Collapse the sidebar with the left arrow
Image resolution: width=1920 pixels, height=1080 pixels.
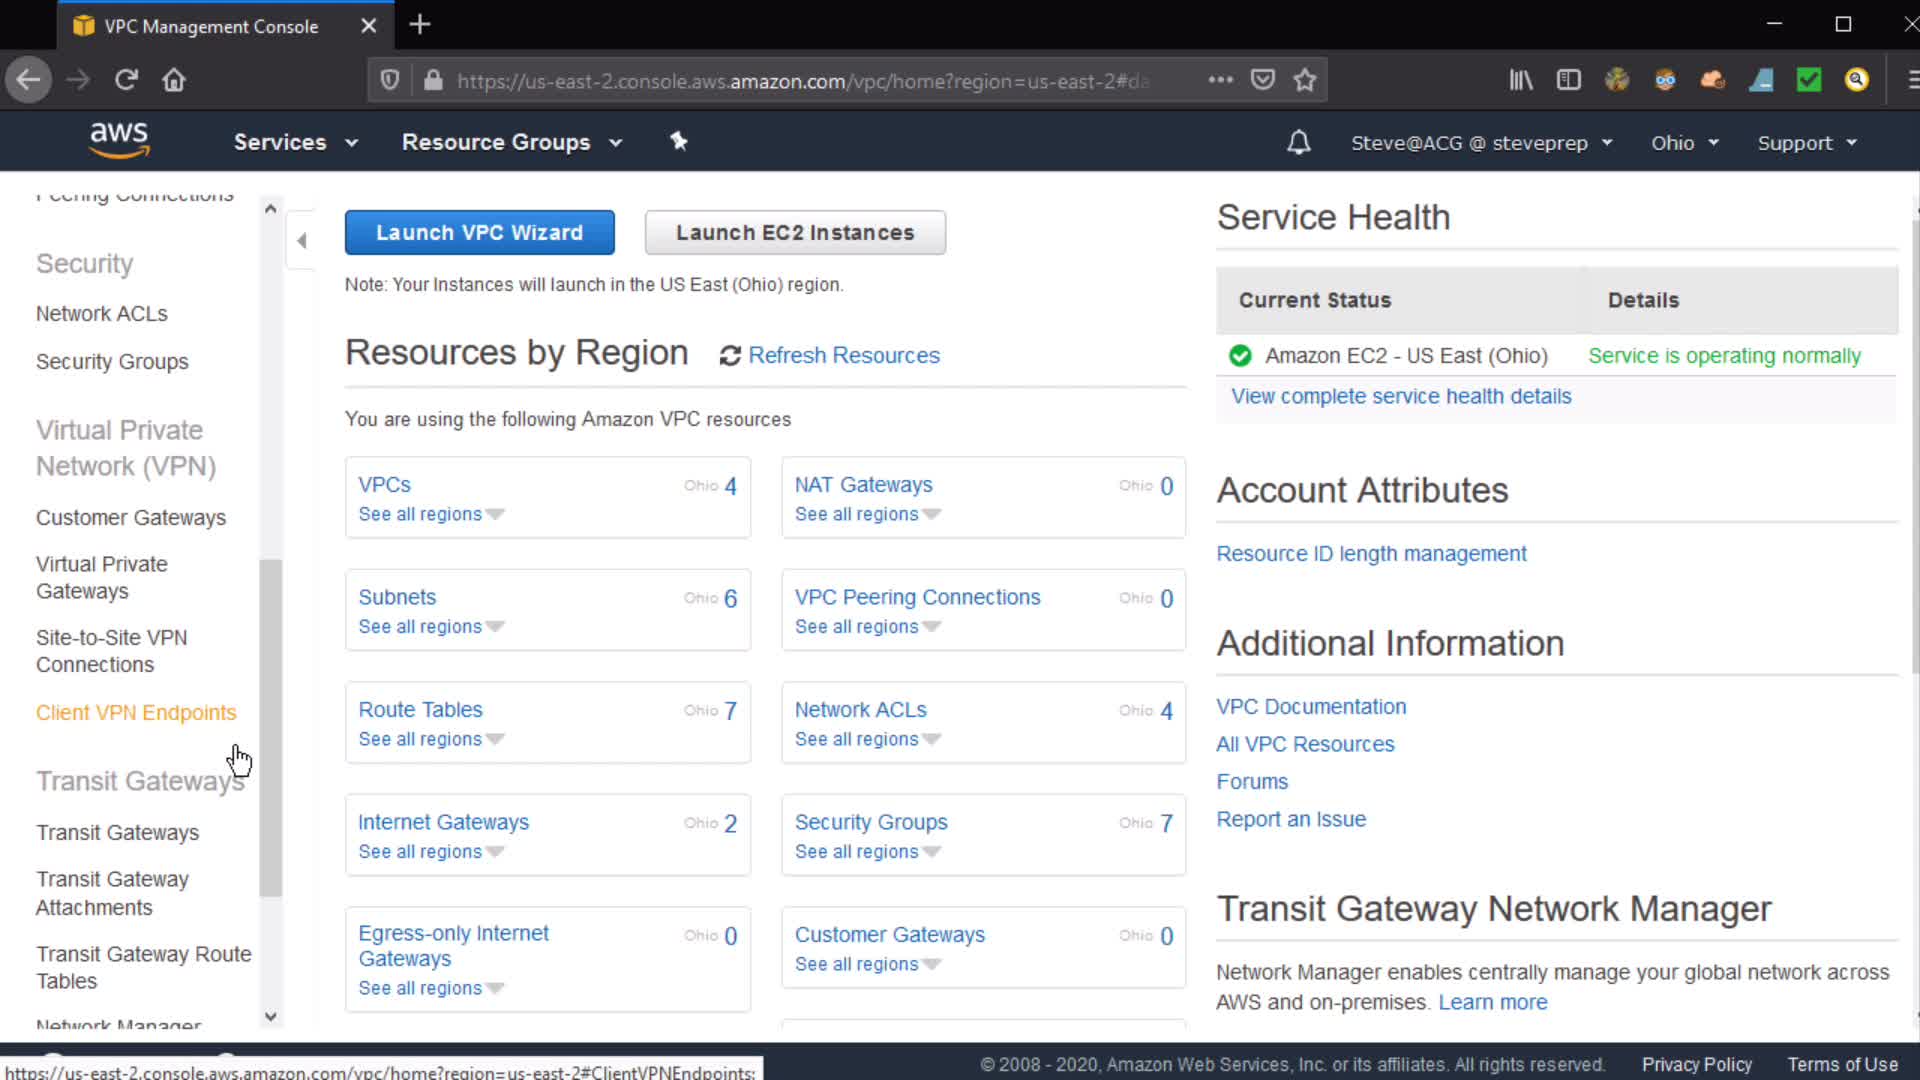[x=301, y=241]
